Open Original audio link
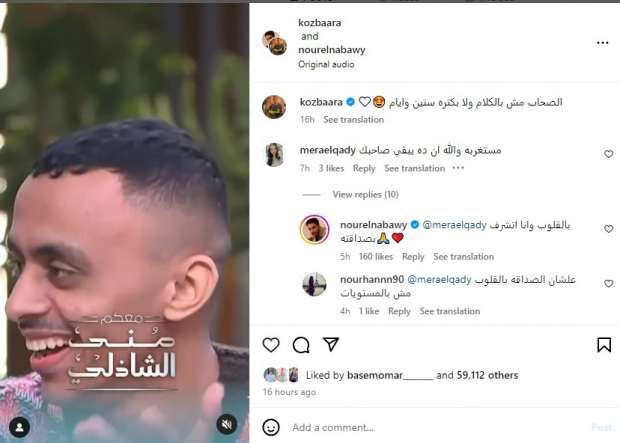This screenshot has width=620, height=443. (x=326, y=64)
